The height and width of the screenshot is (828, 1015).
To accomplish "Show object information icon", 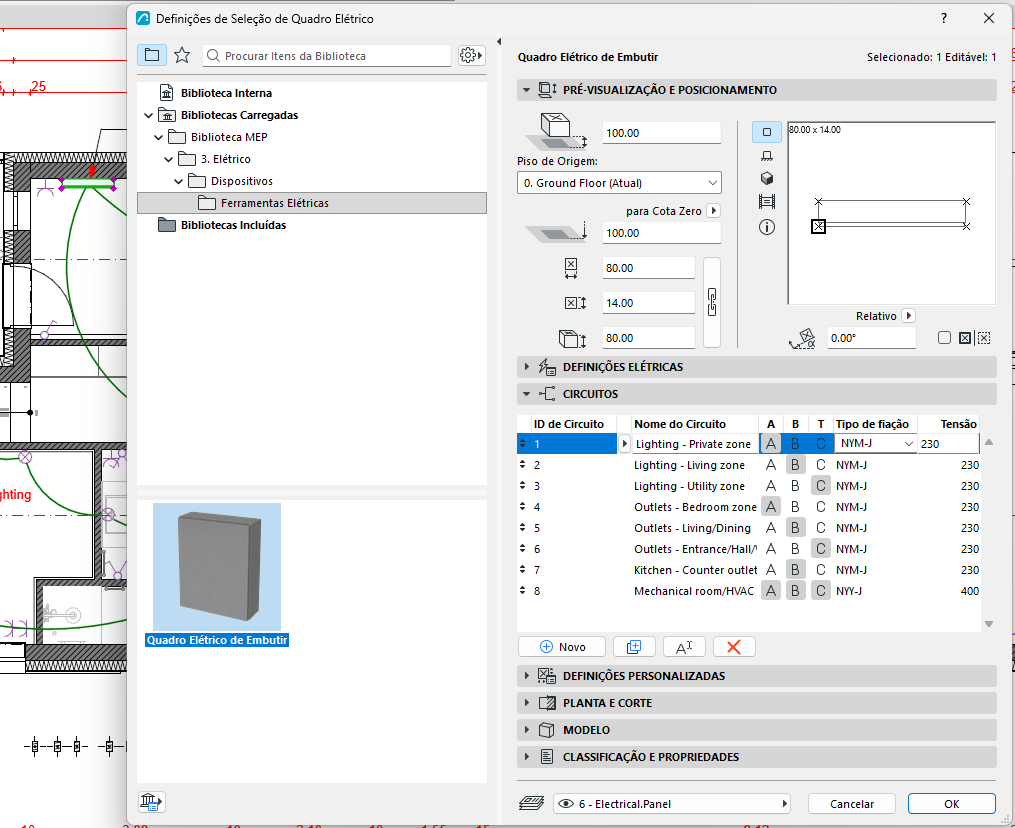I will (x=766, y=227).
